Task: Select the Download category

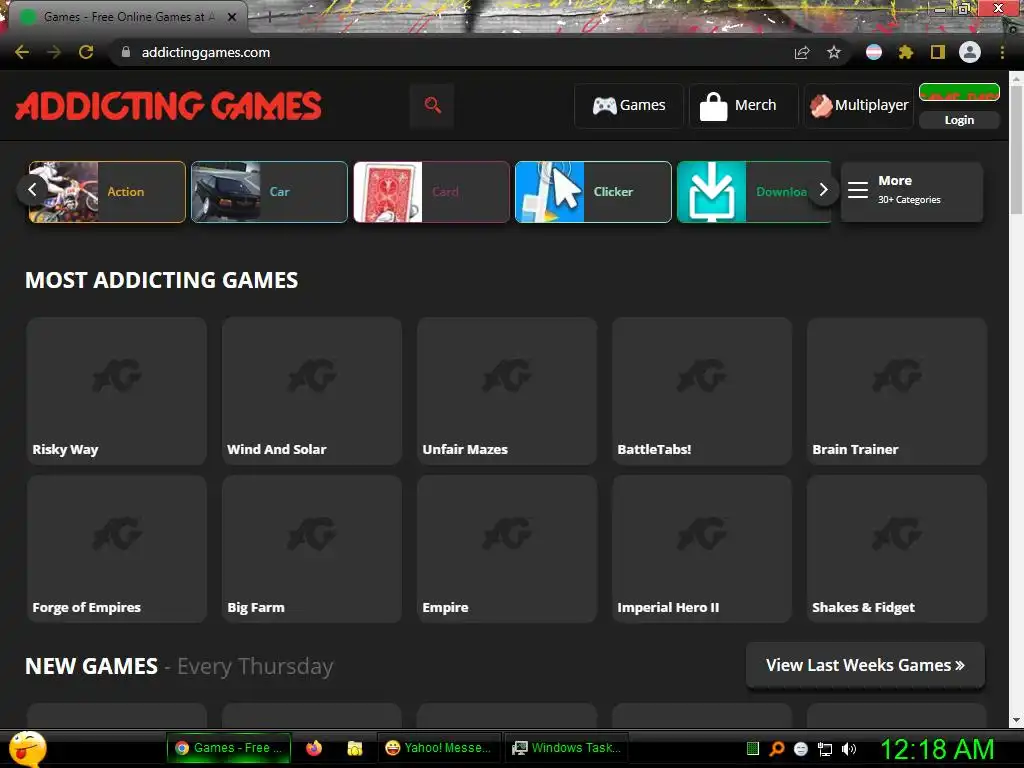Action: point(744,192)
